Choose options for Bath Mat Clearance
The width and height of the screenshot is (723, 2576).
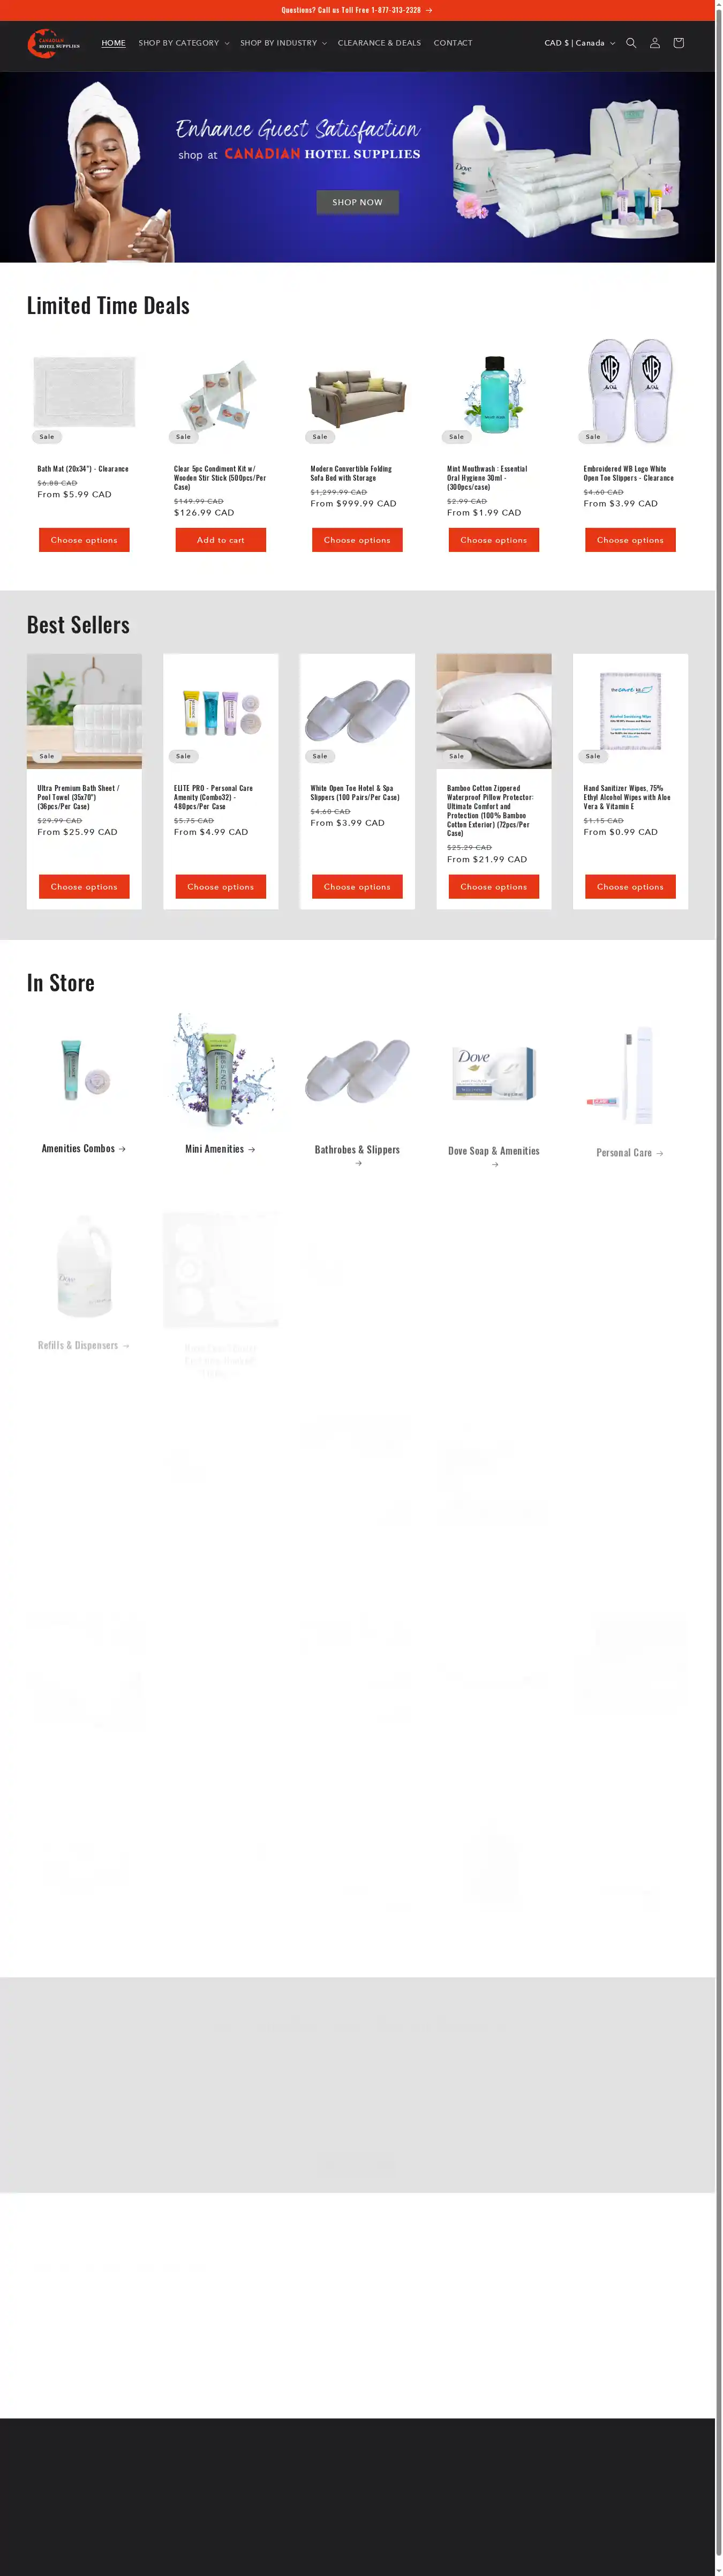click(x=84, y=540)
